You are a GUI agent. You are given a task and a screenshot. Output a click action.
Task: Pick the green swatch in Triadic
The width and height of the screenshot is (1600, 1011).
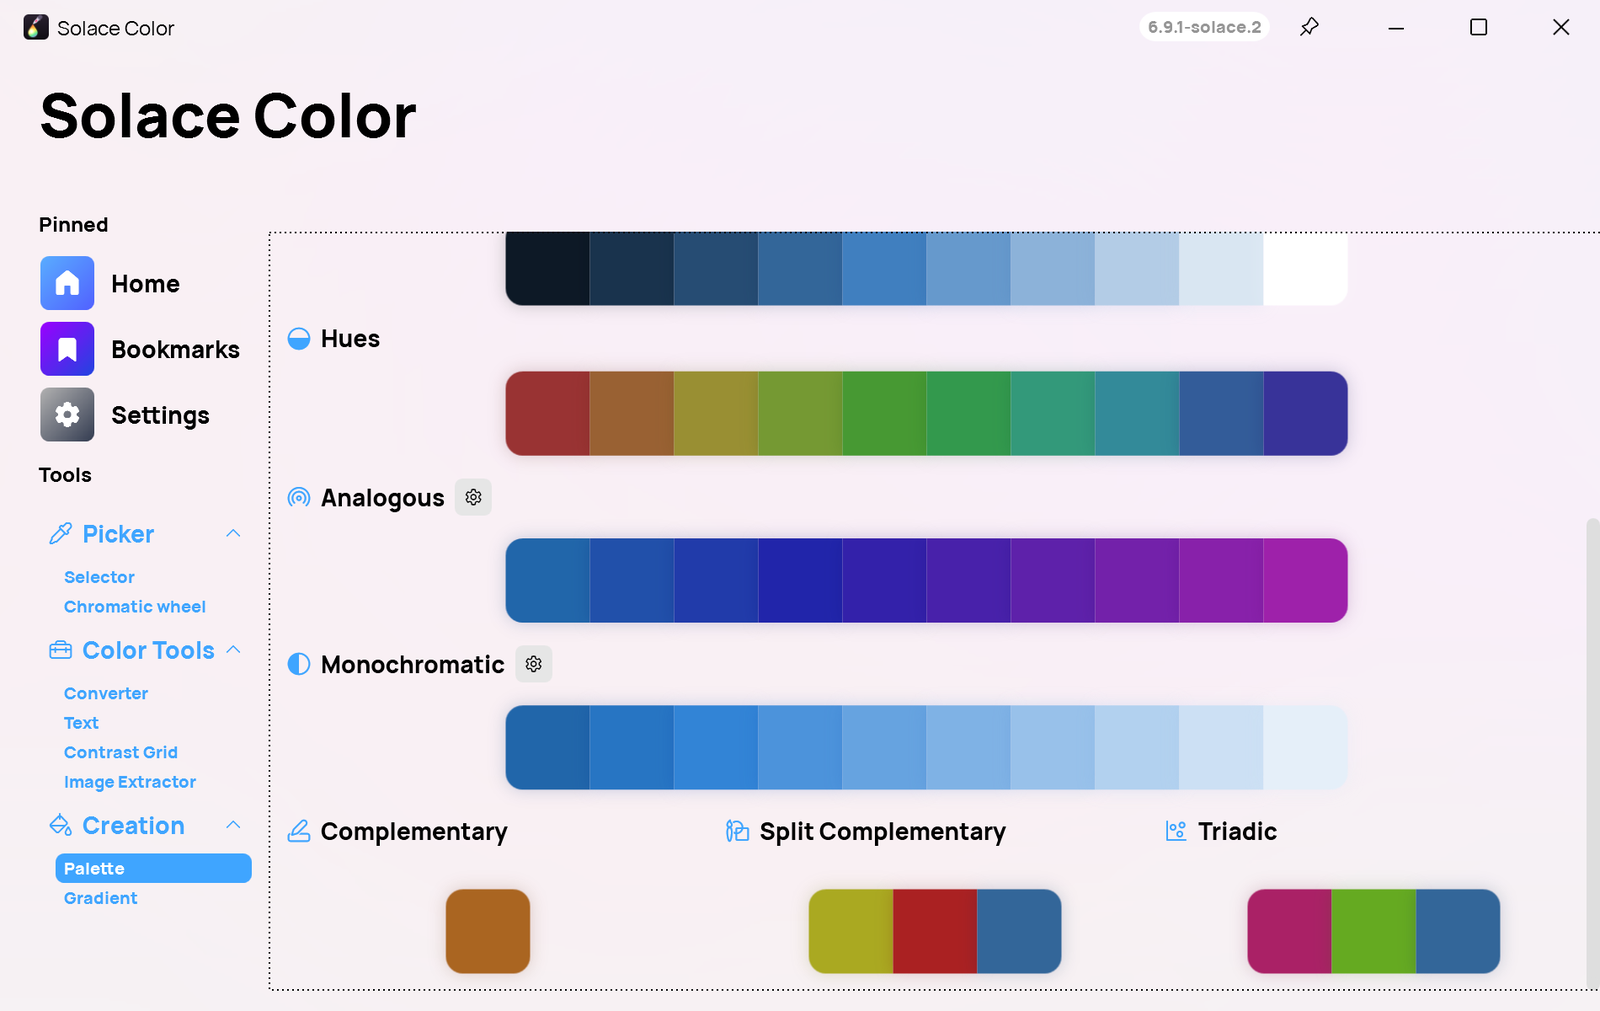1374,931
